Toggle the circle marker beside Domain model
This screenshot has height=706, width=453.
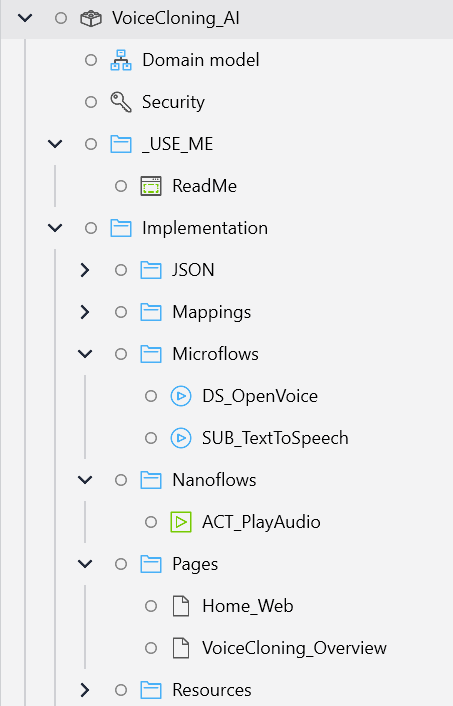click(x=91, y=60)
